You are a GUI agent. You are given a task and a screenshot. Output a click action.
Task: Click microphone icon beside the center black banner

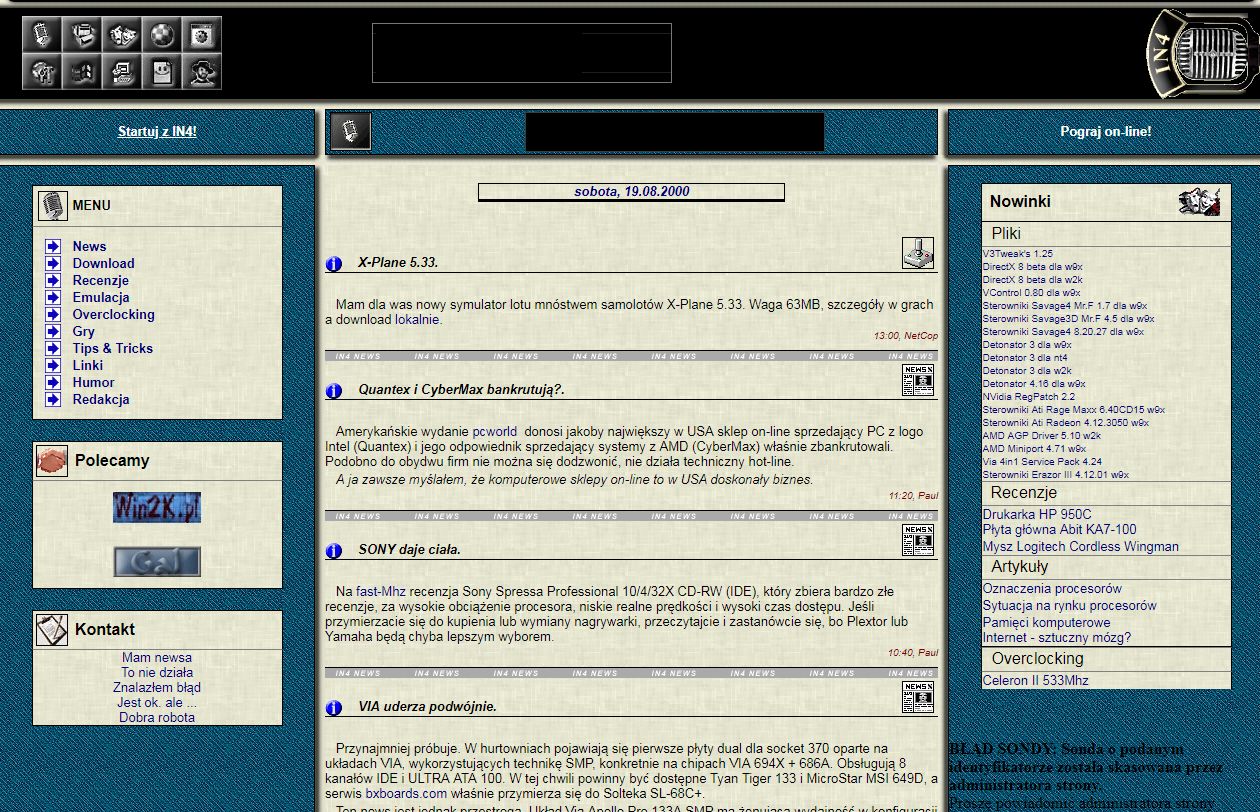(350, 131)
